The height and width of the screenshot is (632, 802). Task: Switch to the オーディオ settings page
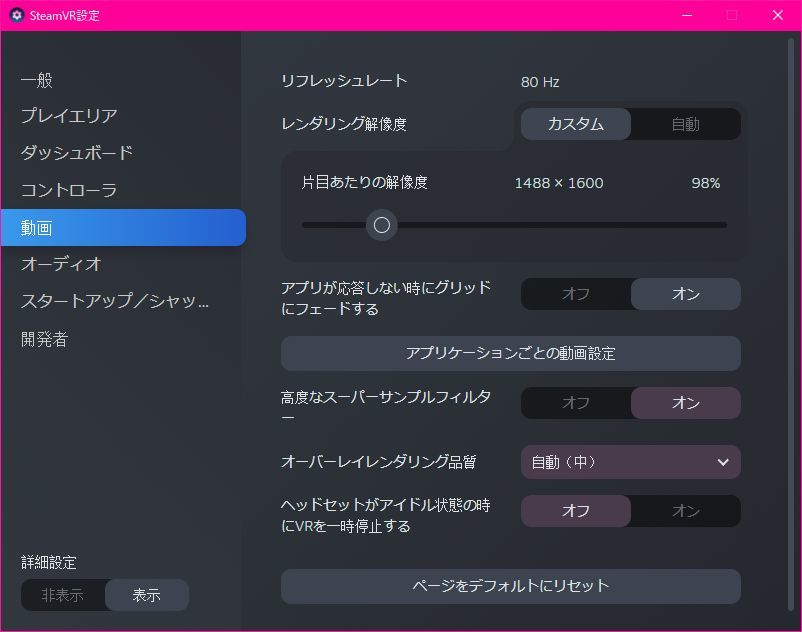[61, 264]
